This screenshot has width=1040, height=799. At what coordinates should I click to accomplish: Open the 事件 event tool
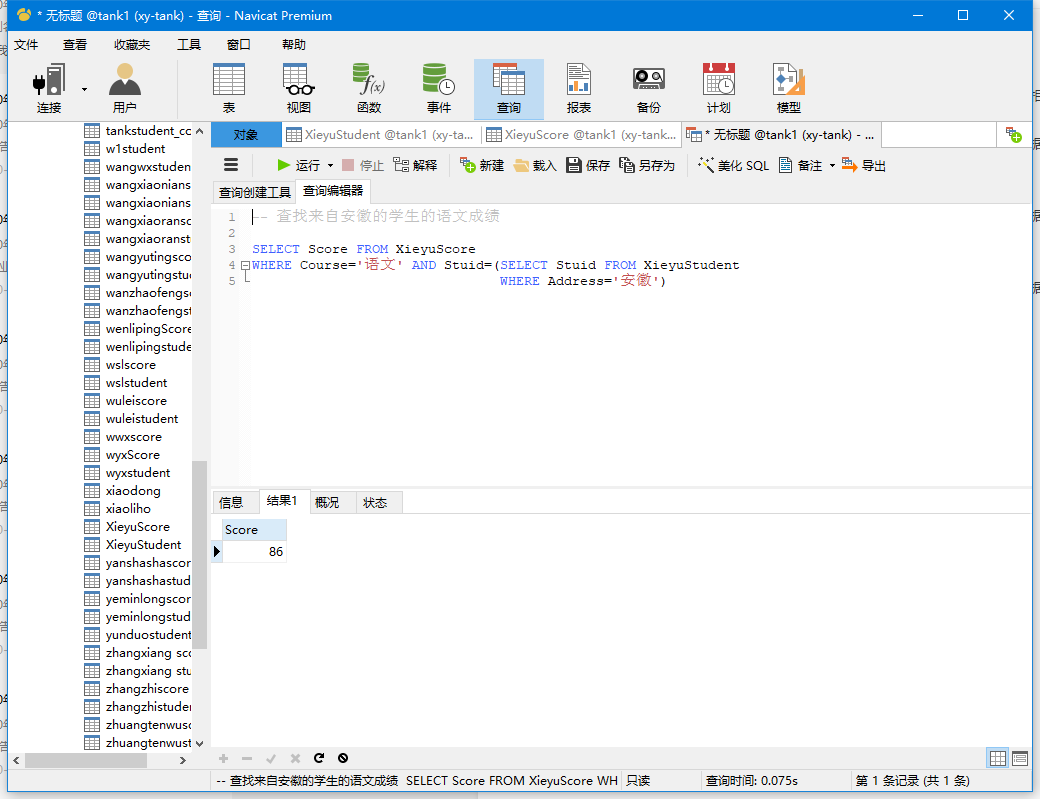point(438,88)
